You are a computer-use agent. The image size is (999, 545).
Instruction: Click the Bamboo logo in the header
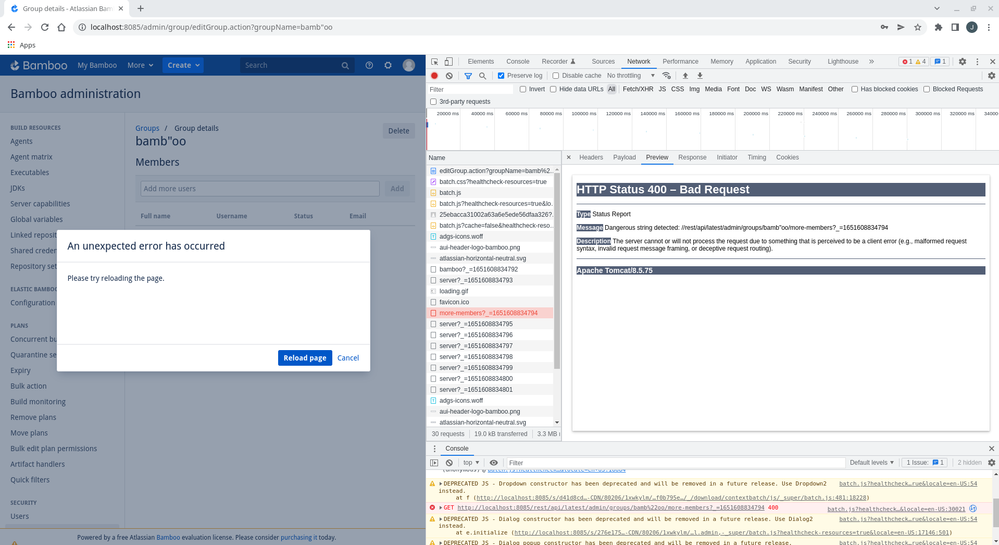coord(38,65)
